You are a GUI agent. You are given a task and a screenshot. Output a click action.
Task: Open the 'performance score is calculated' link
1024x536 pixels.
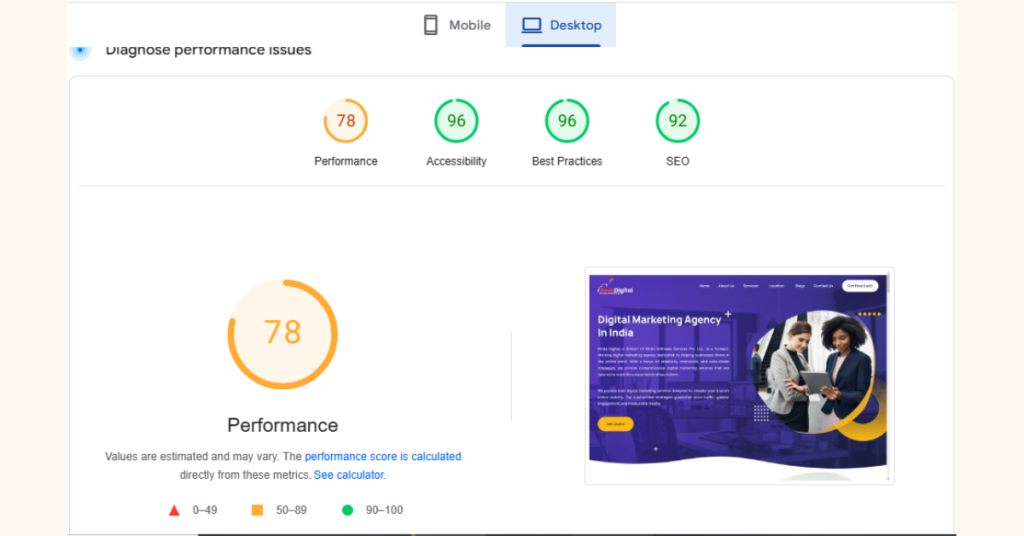383,456
